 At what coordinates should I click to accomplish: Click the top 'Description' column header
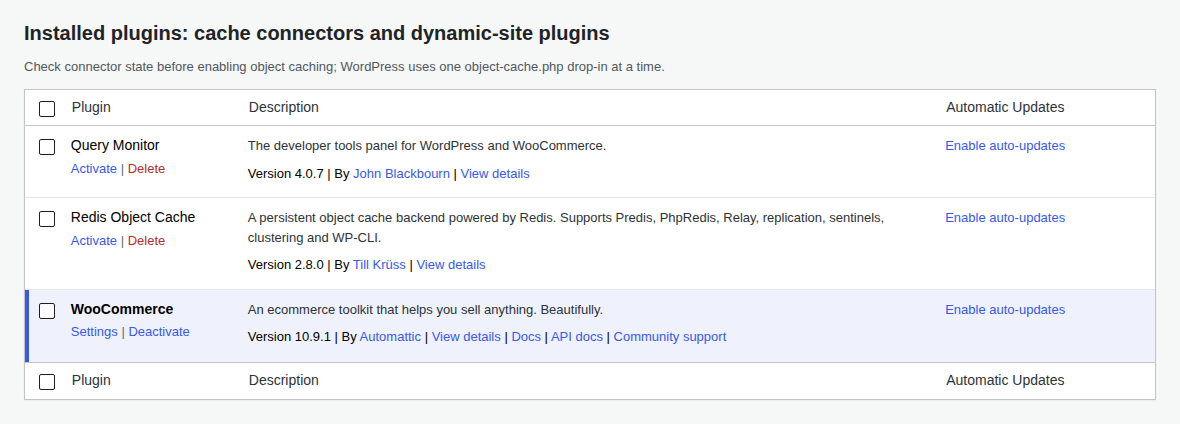point(284,108)
